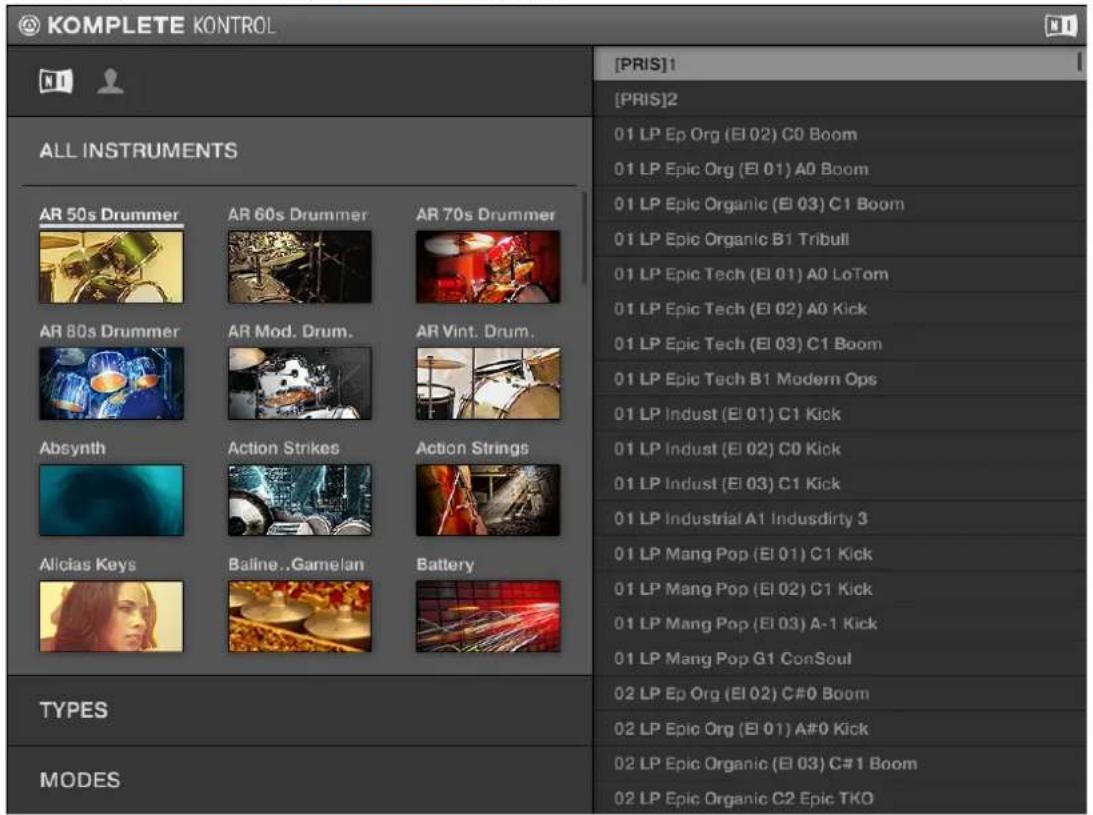The image size is (1093, 815).
Task: Click the Komplete Kontrol logo icon
Action: pyautogui.click(x=29, y=26)
